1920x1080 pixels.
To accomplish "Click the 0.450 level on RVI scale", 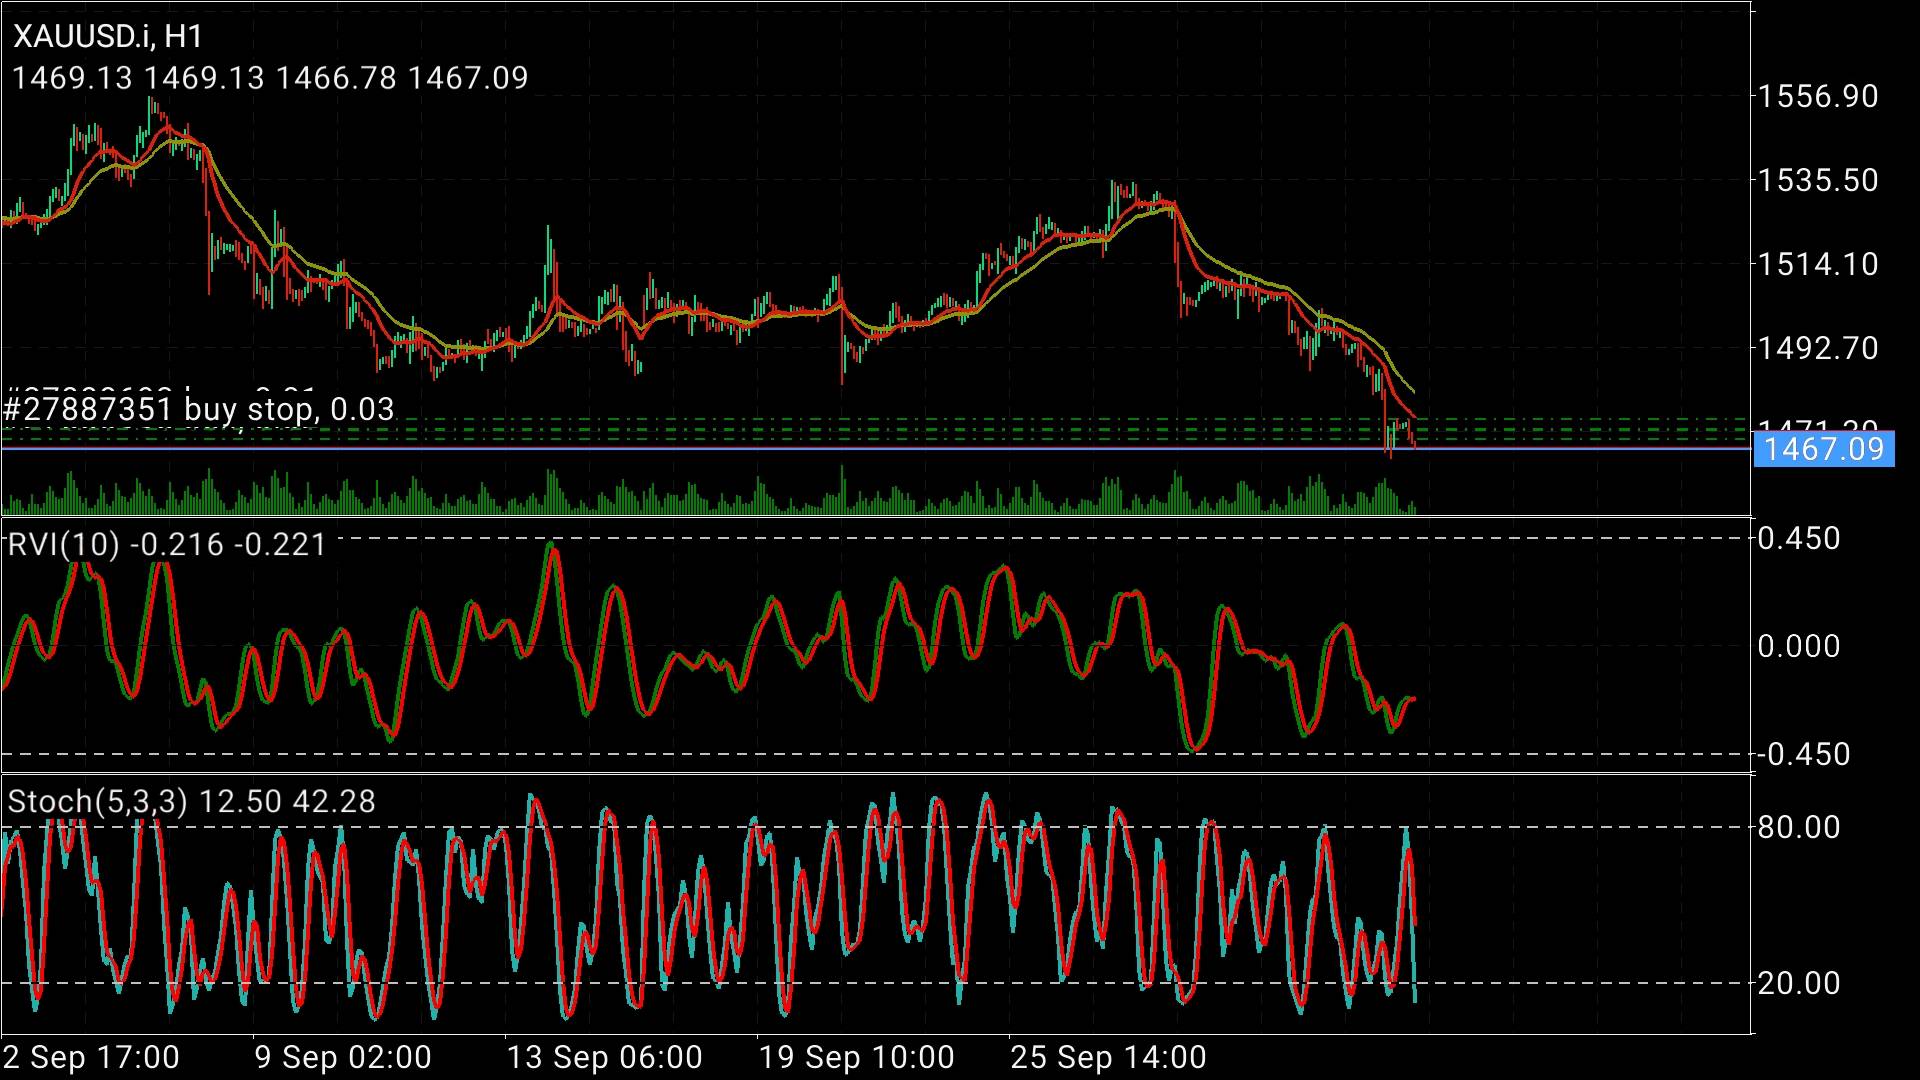I will click(x=1799, y=539).
